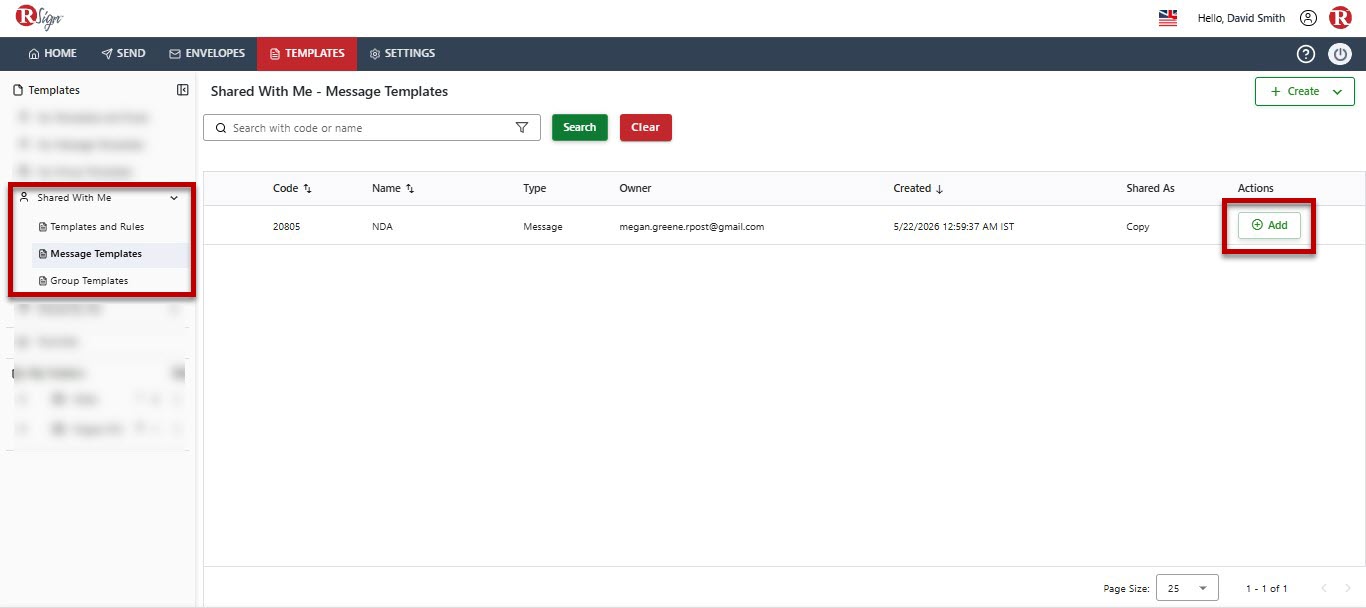1366x608 pixels.
Task: Add the NDA message template
Action: 1269,226
